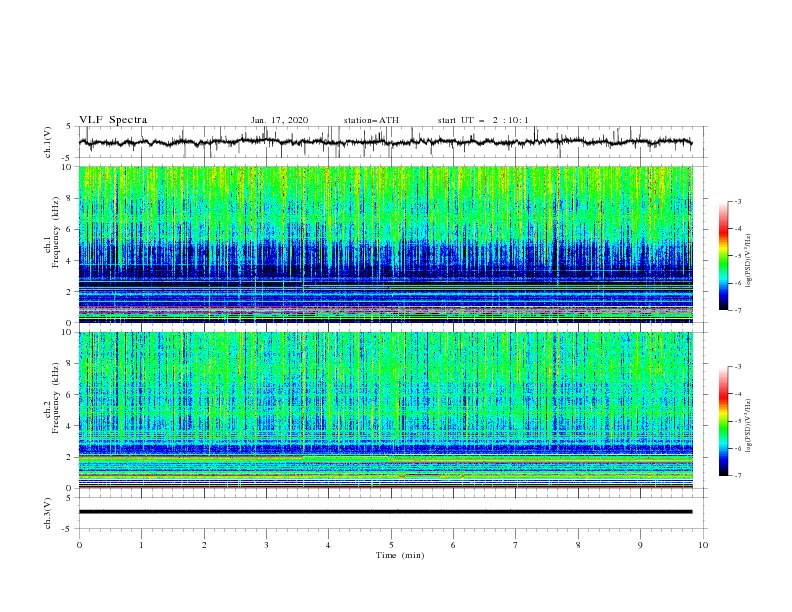Click the 'VLF Spectra' title text
The image size is (792, 612).
[113, 120]
